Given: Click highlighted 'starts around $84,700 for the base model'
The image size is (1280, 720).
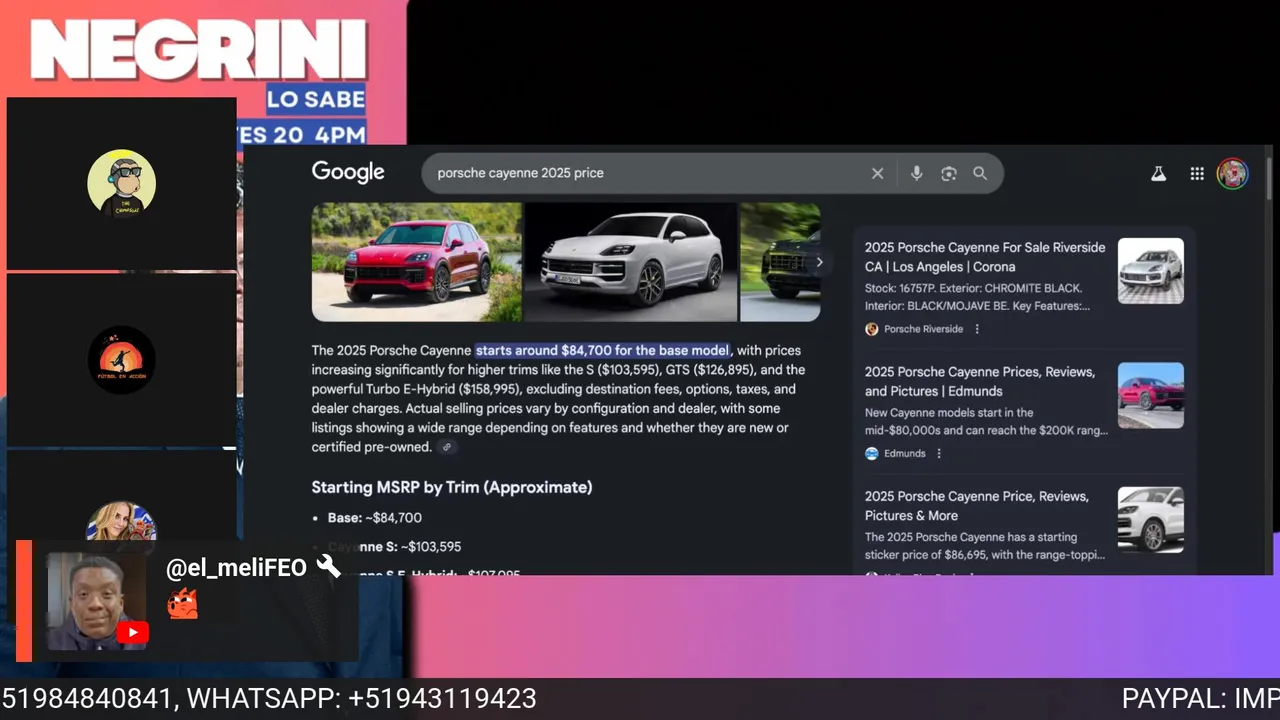Looking at the screenshot, I should 603,350.
